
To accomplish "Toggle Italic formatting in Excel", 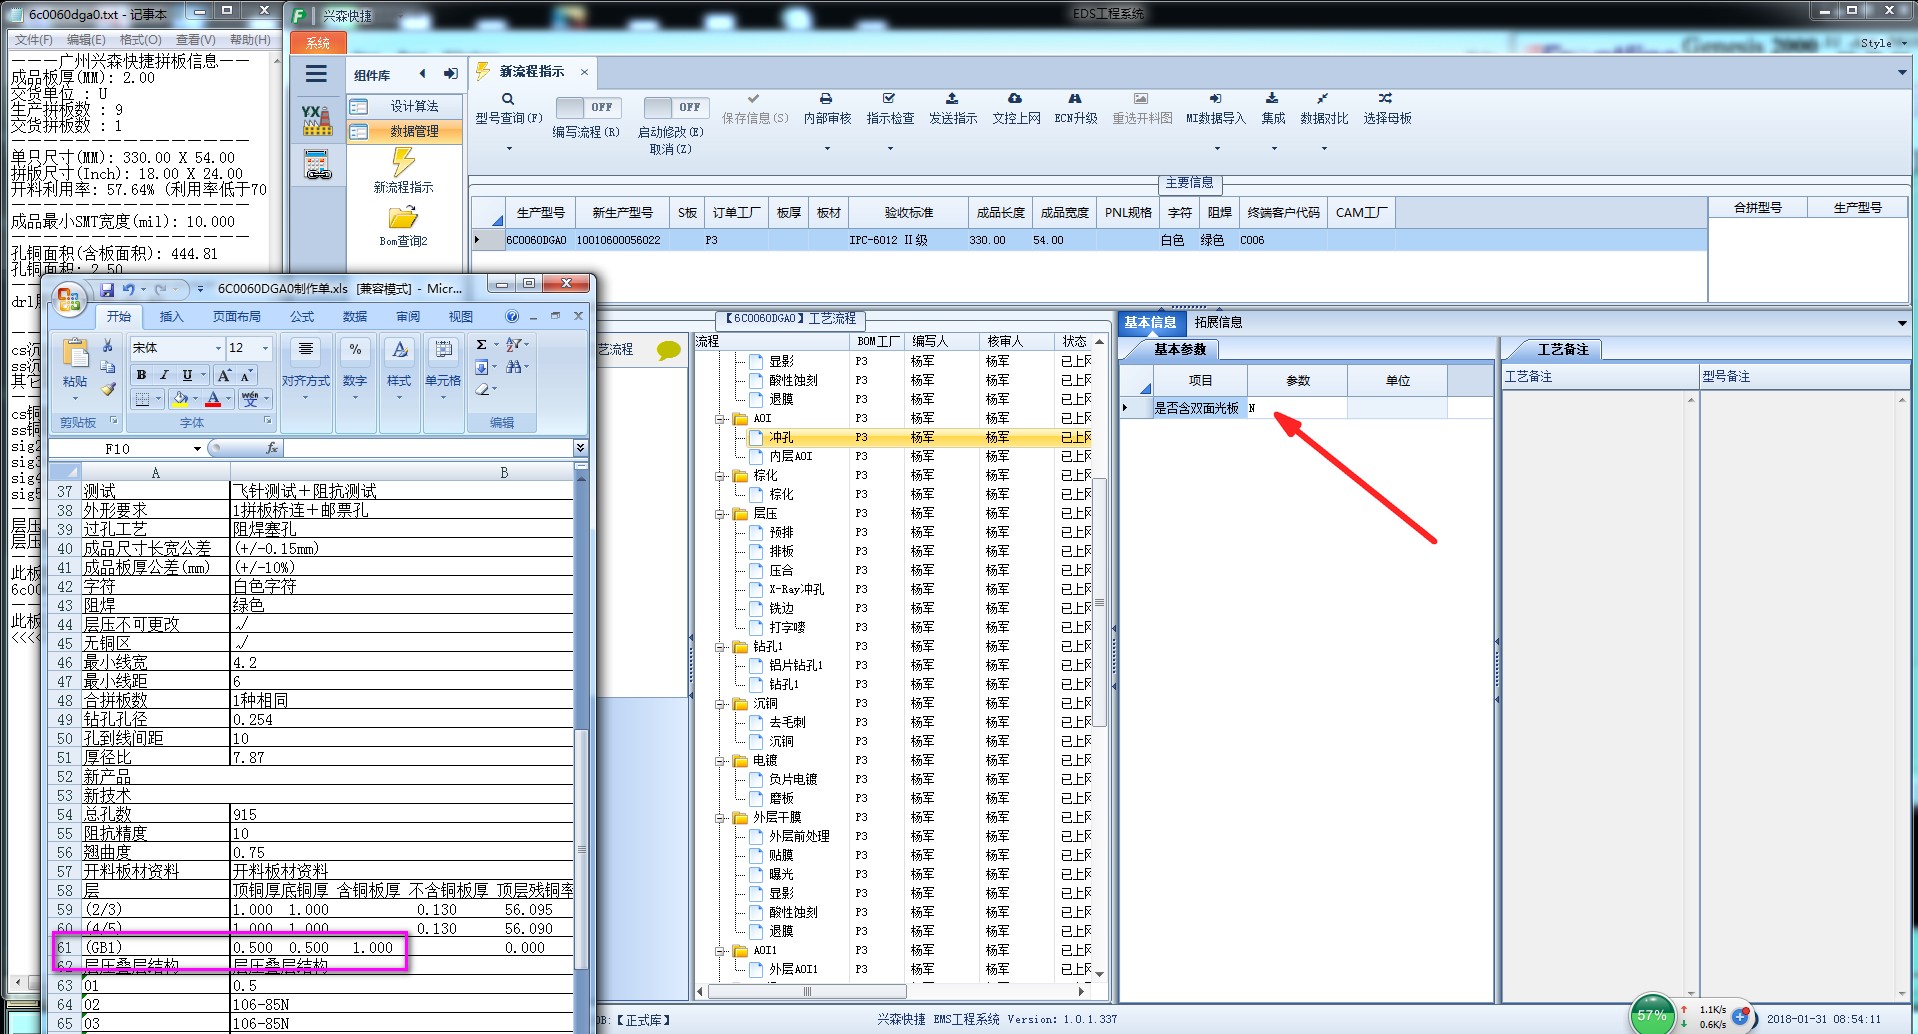I will [164, 374].
